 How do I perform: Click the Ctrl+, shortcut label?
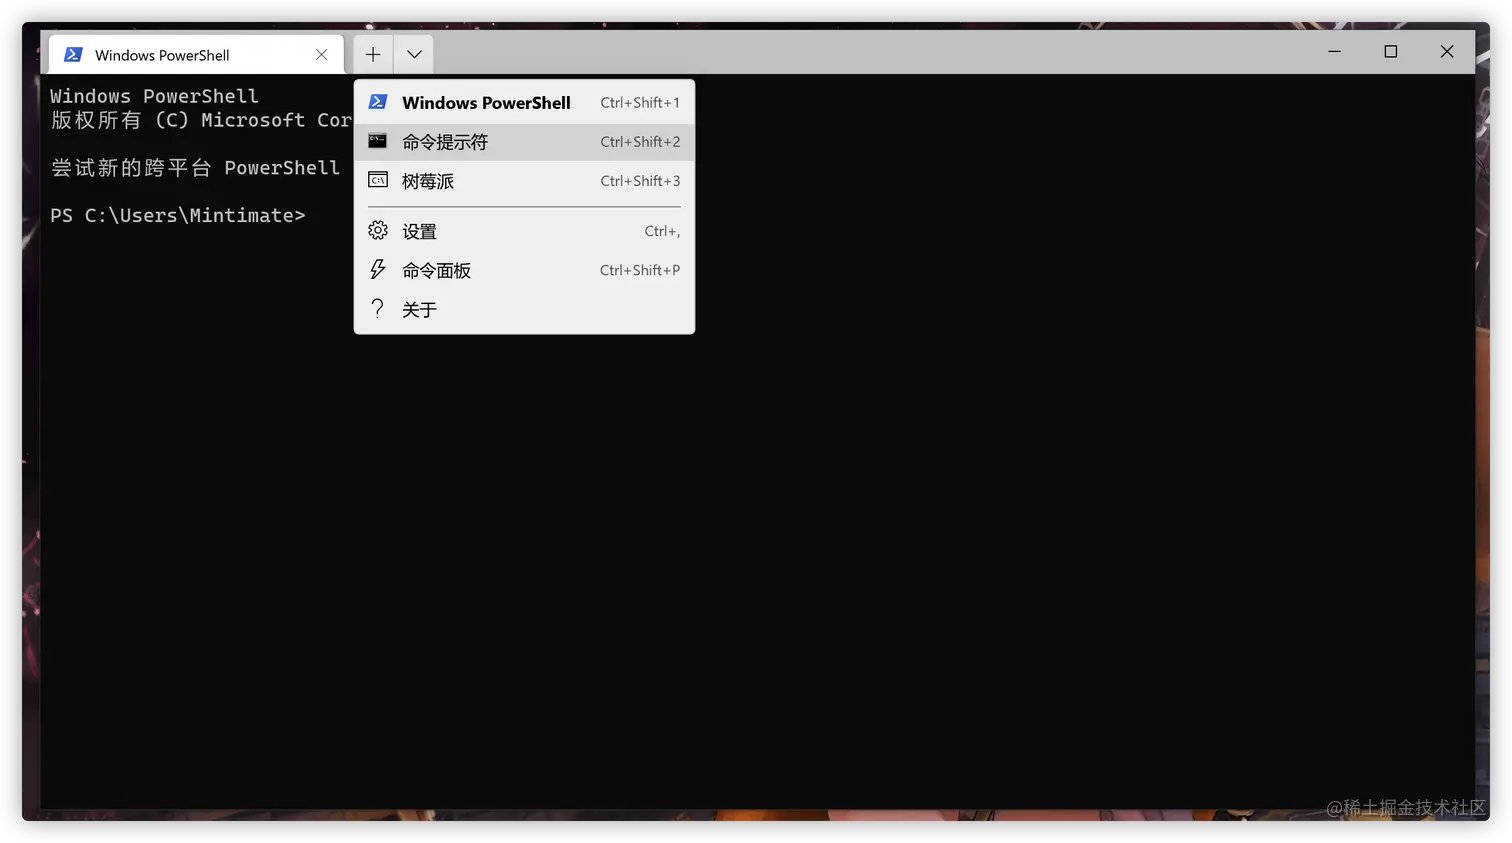pos(662,231)
